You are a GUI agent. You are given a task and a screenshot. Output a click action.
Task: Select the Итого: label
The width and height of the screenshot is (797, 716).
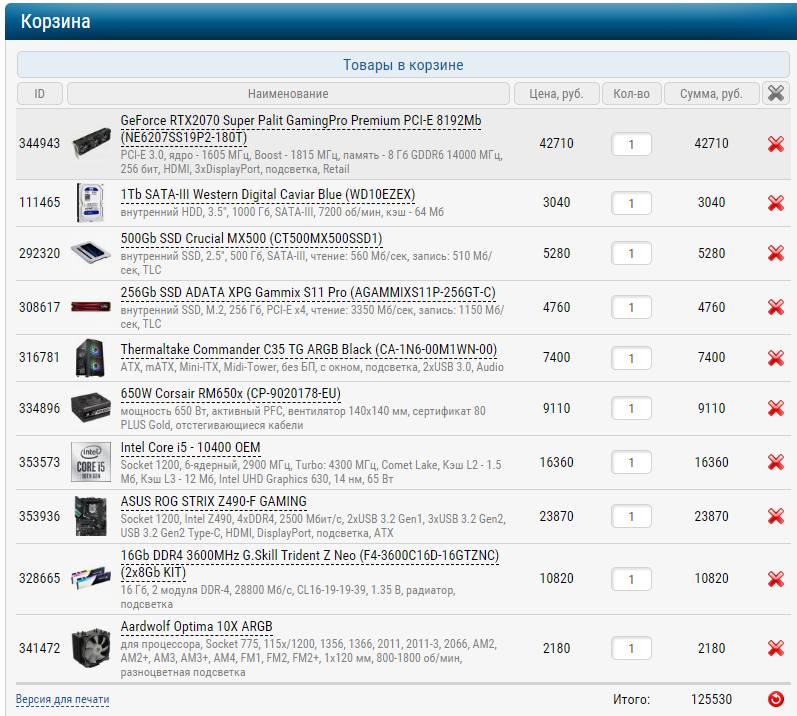pos(631,699)
